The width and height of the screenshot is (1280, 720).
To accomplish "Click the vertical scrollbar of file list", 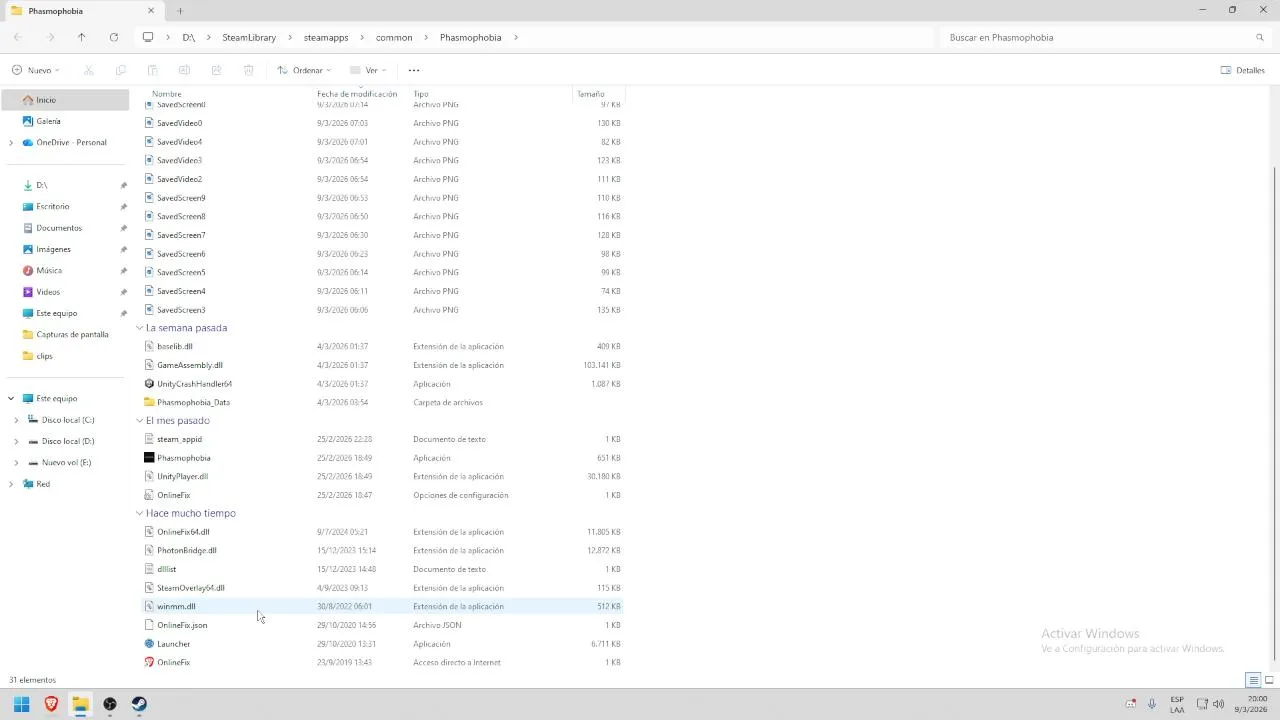I will (1273, 415).
